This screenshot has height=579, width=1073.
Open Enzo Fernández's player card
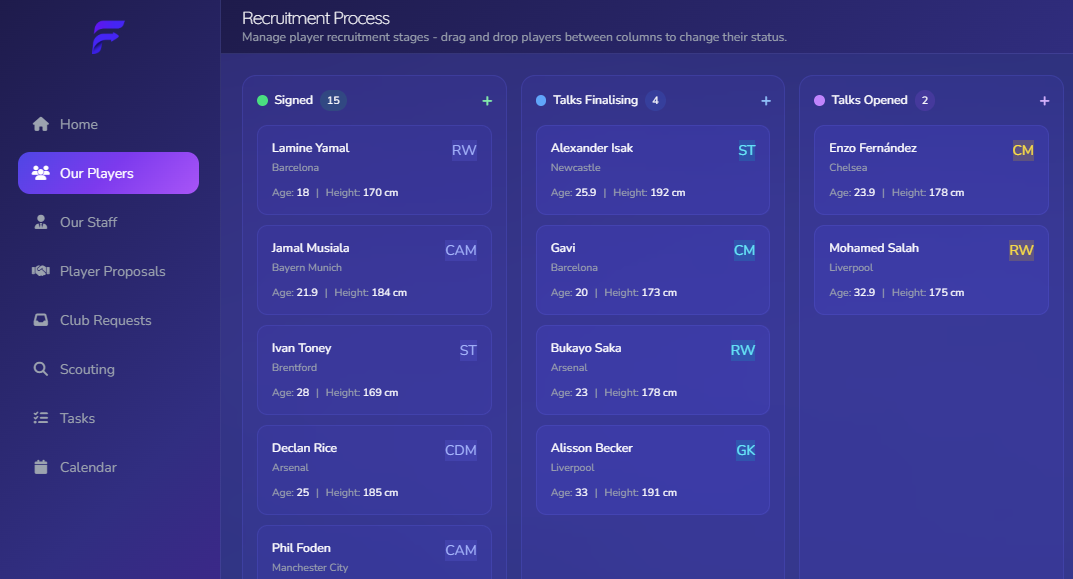931,169
